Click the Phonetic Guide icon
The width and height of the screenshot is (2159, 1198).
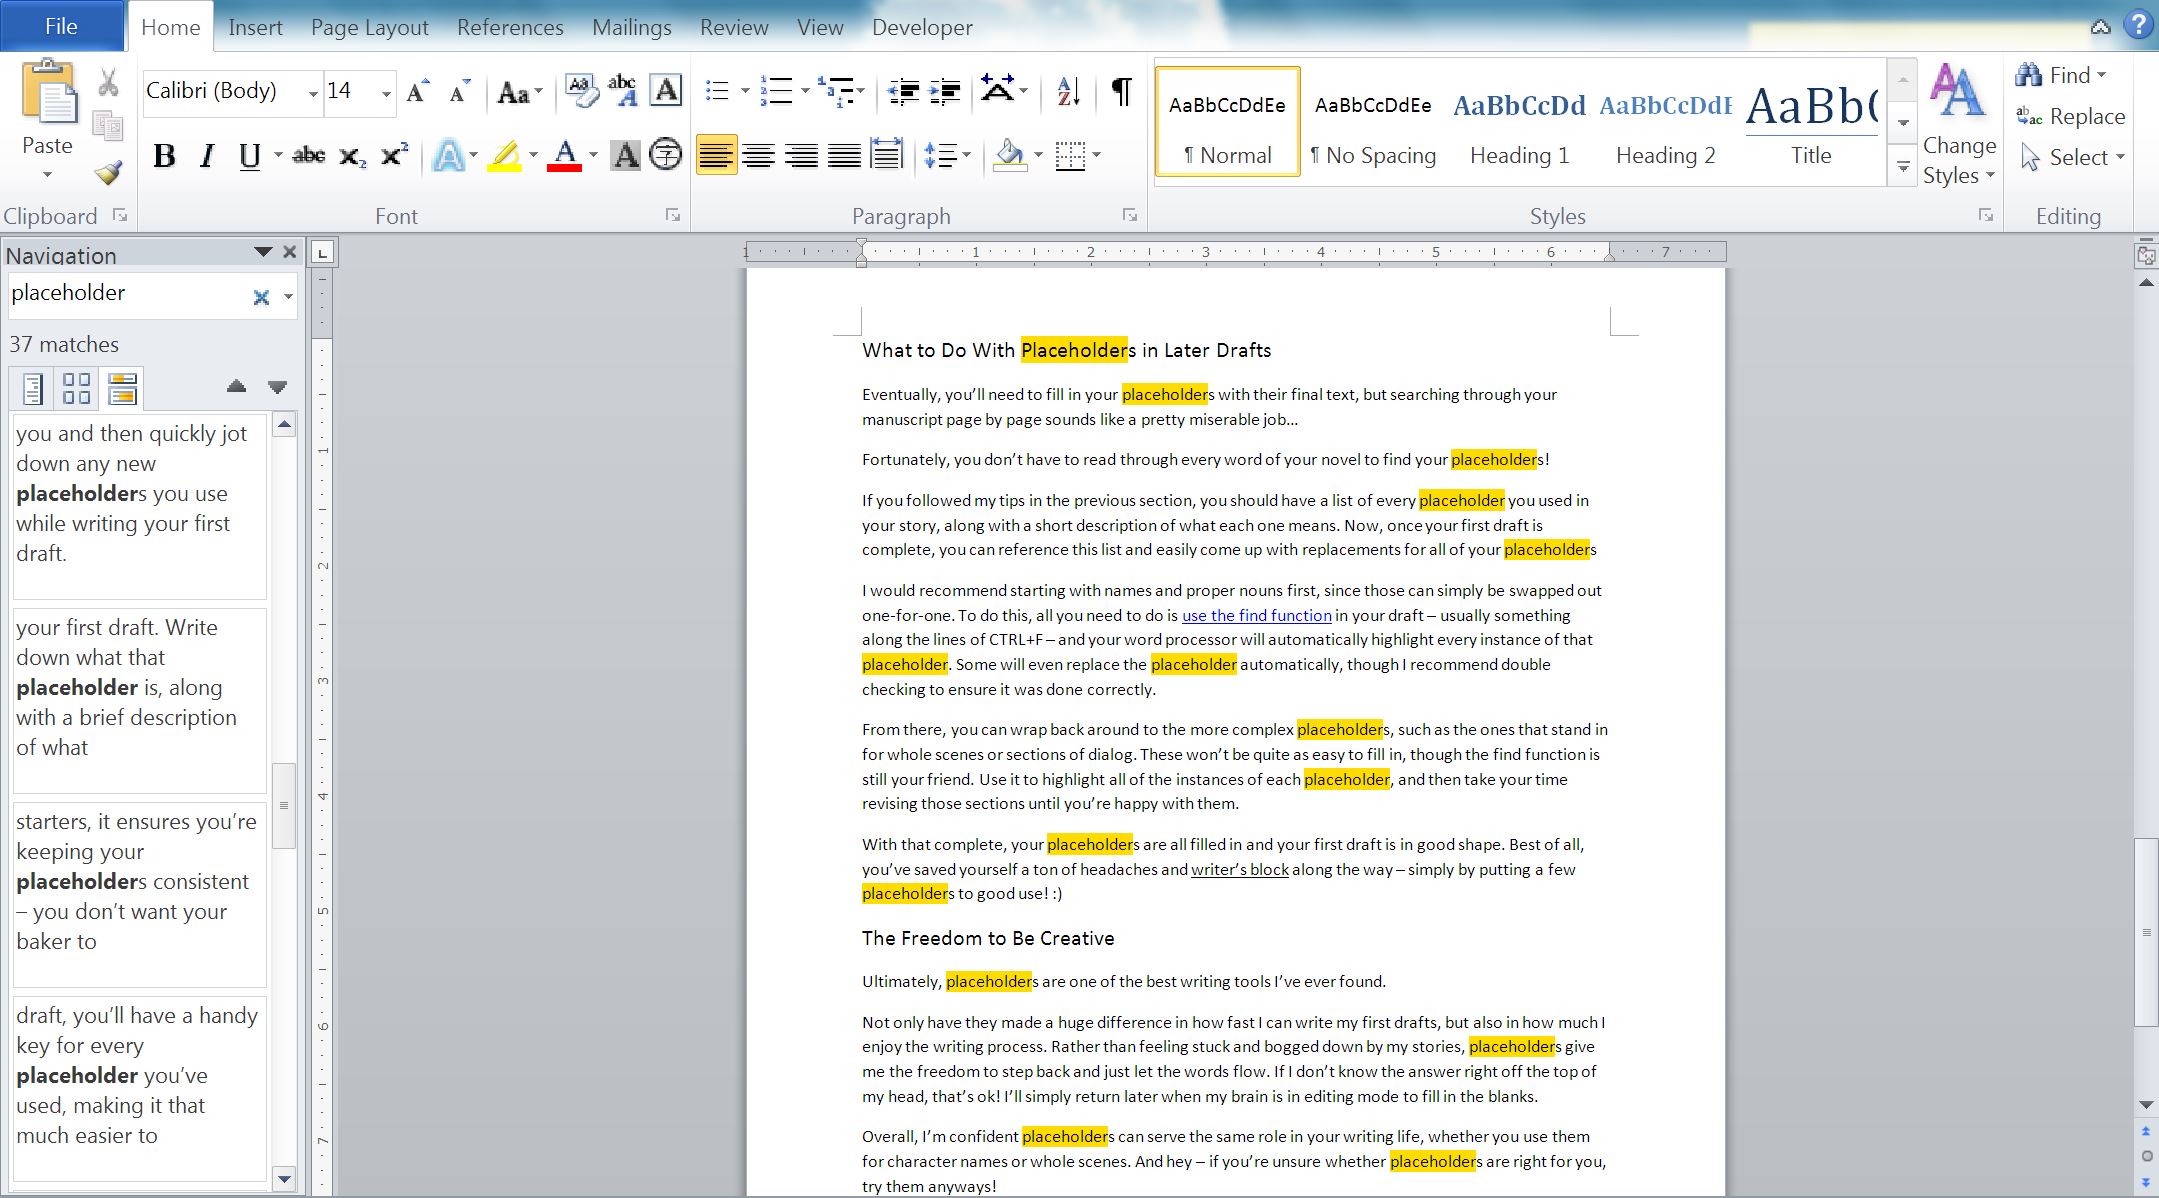pos(622,90)
